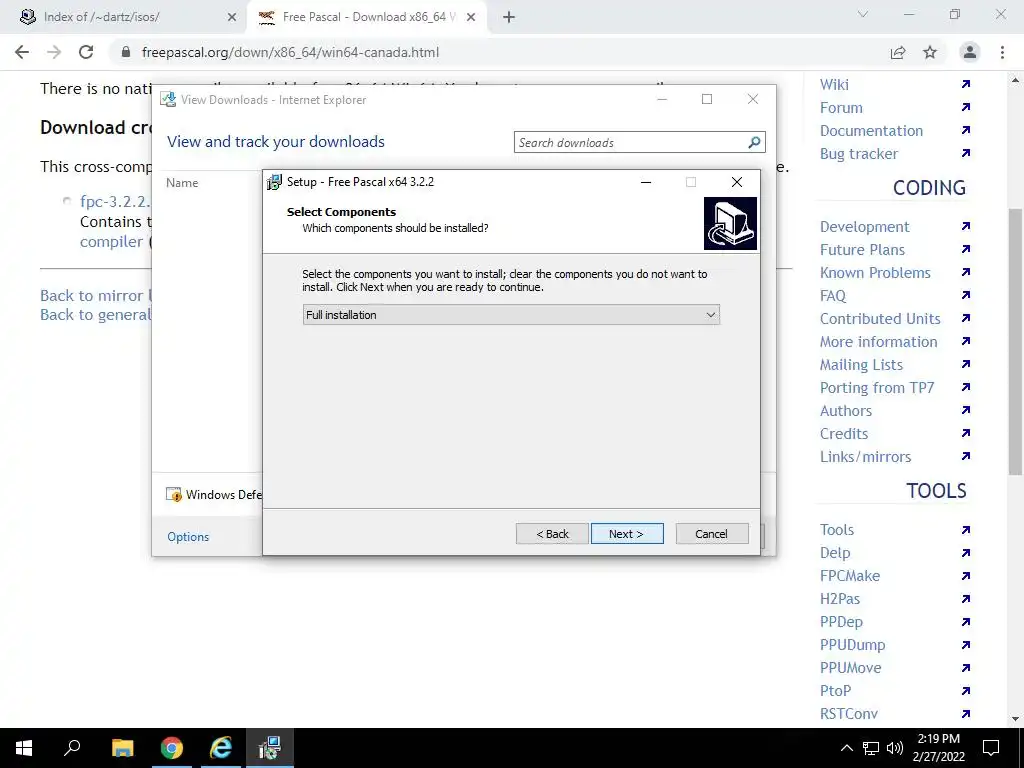Click the Setup window title bar icon

[274, 182]
